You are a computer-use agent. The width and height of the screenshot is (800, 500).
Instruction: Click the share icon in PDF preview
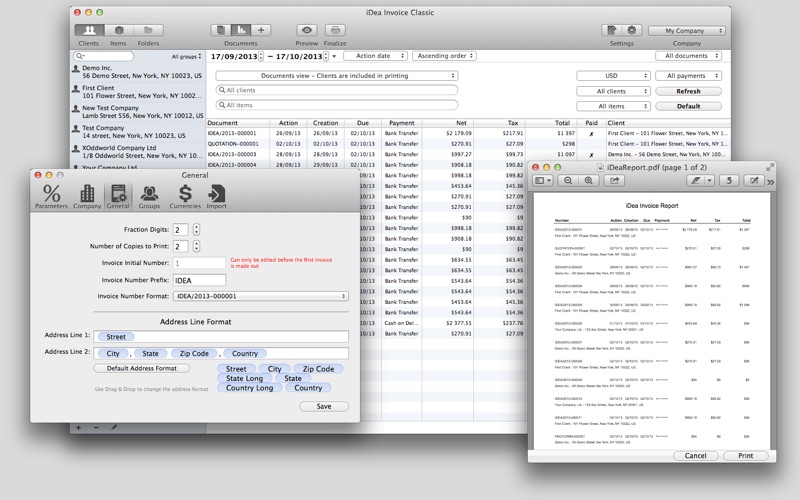614,181
